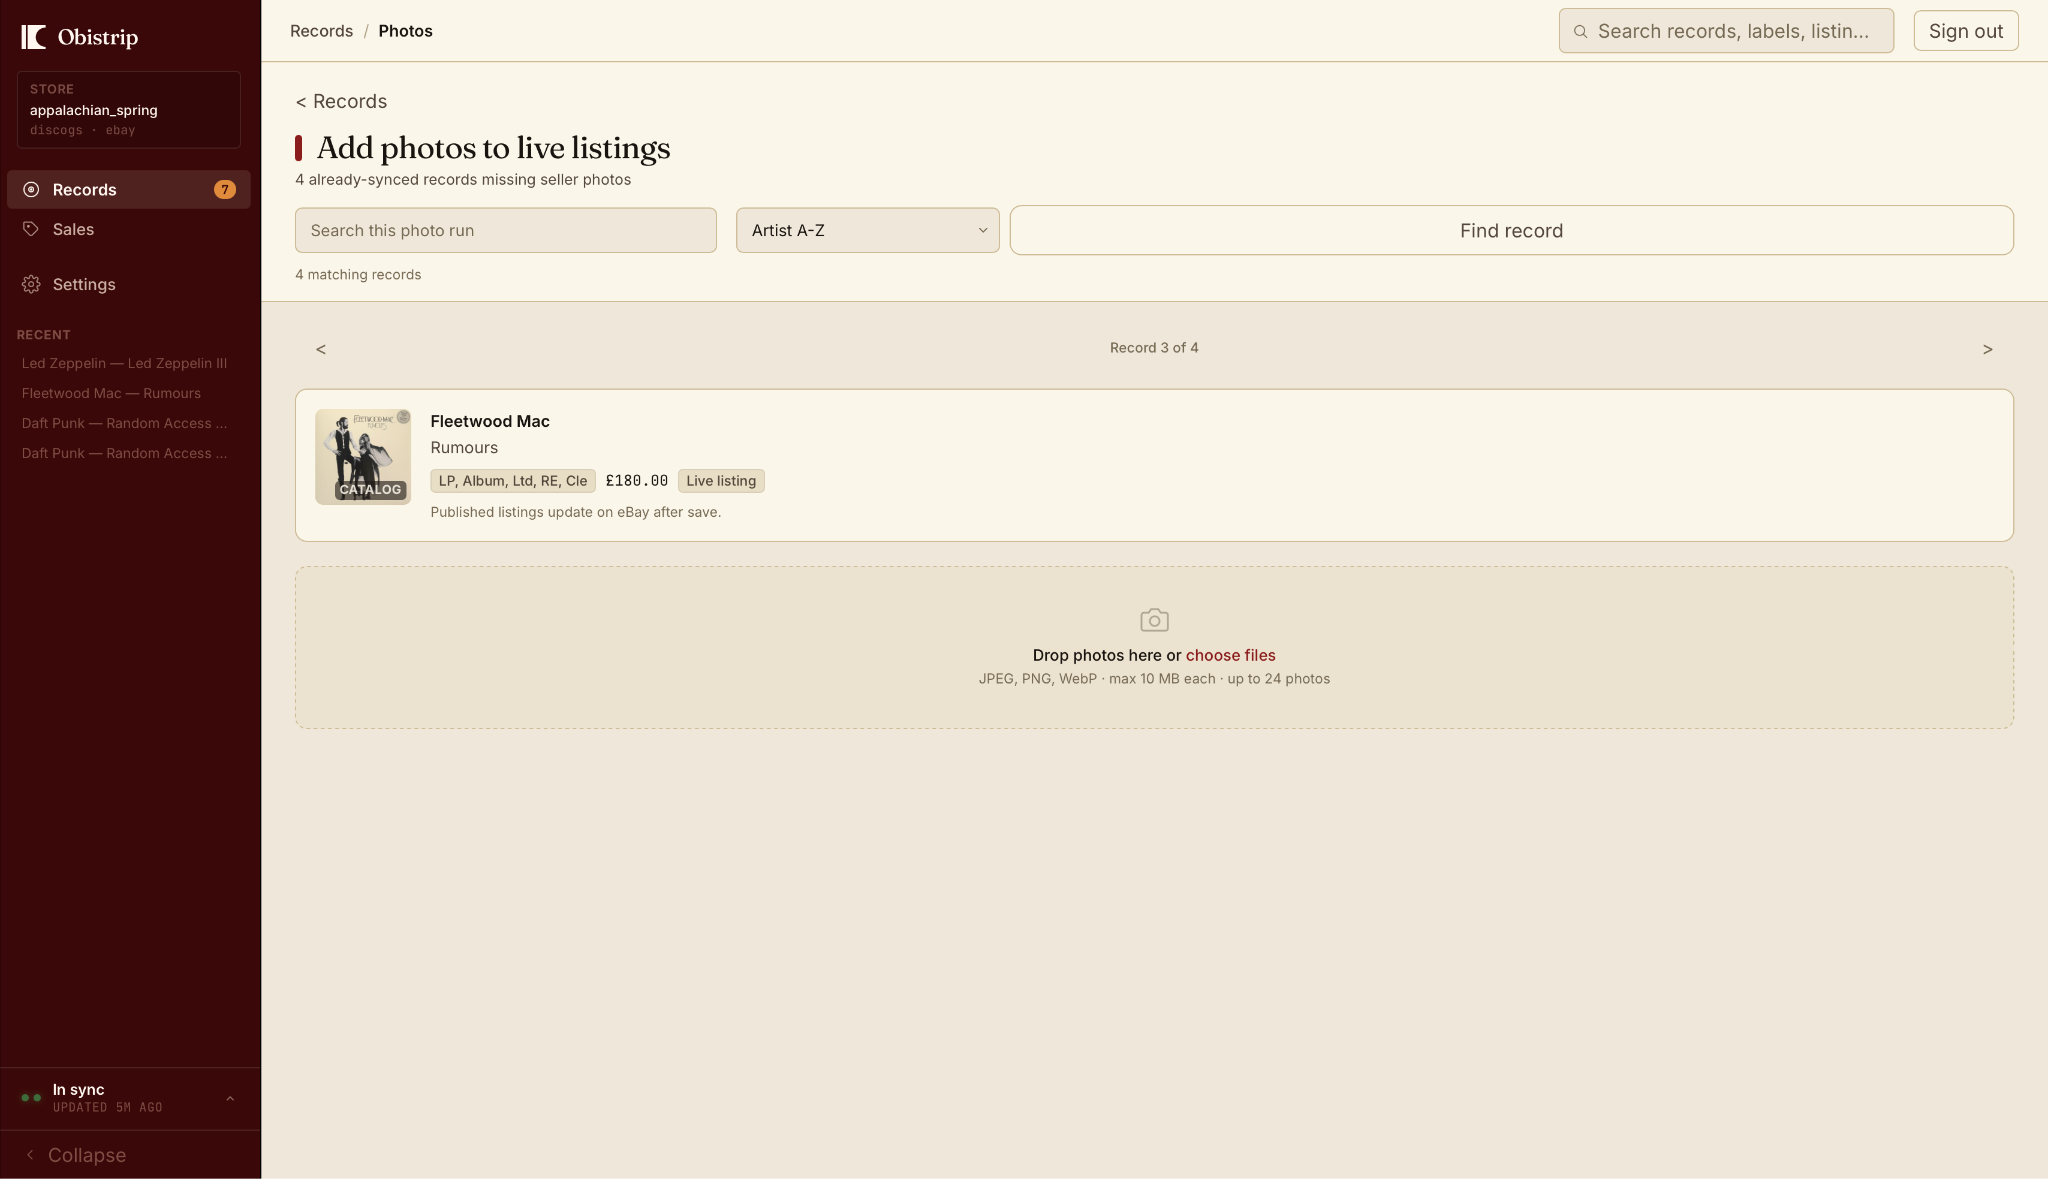This screenshot has height=1179, width=2048.
Task: Click the Collapse sidebar arrow icon
Action: coord(30,1155)
